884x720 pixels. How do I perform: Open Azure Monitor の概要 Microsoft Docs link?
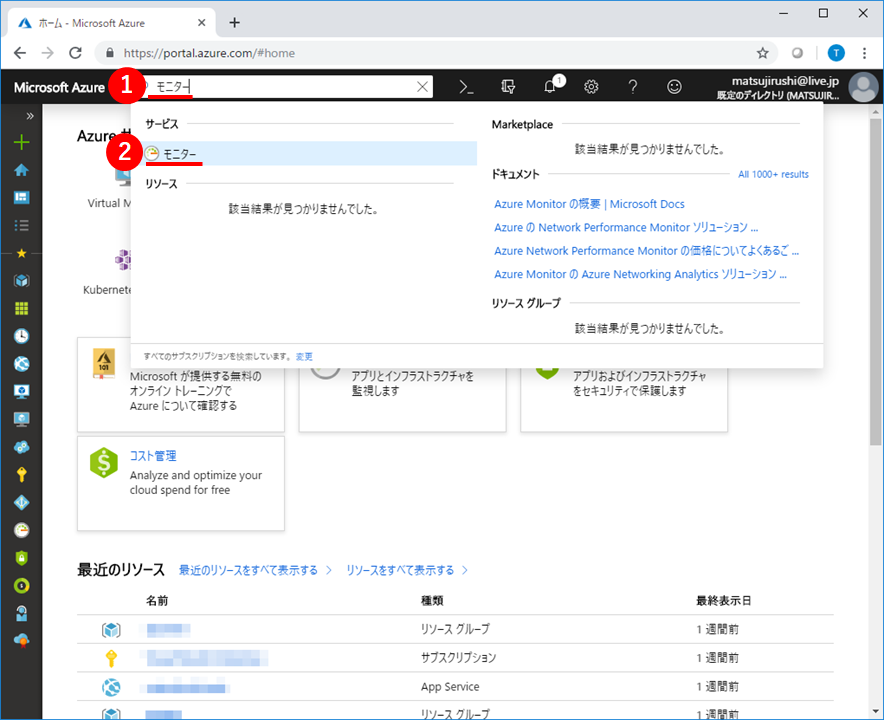589,204
